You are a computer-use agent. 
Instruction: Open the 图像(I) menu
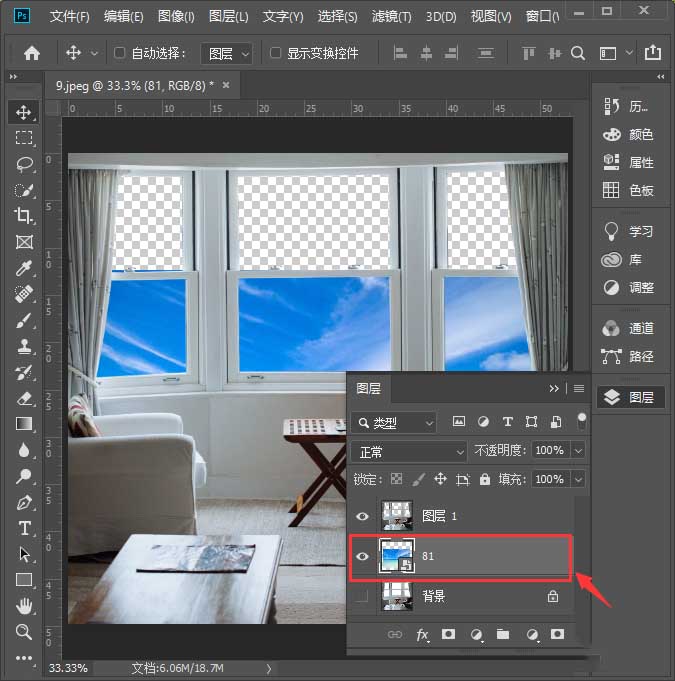(x=176, y=17)
